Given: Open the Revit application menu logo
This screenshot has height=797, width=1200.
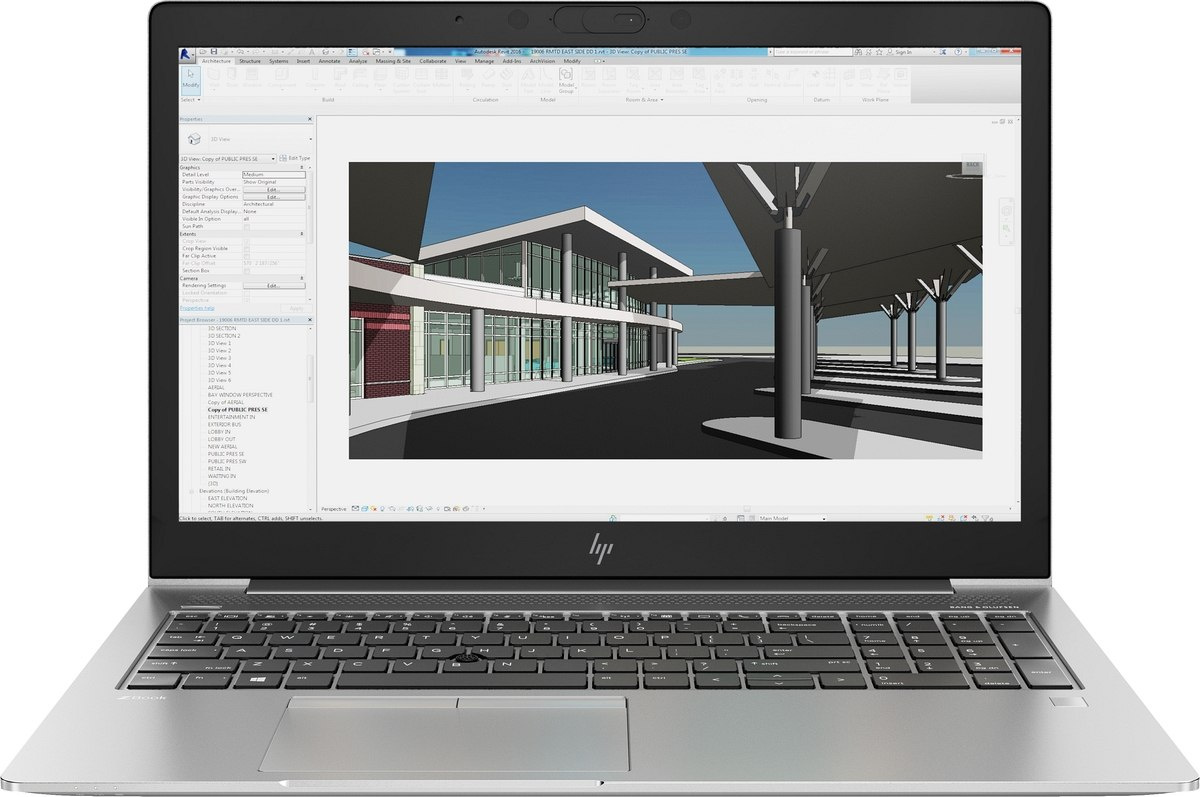Looking at the screenshot, I should point(186,53).
